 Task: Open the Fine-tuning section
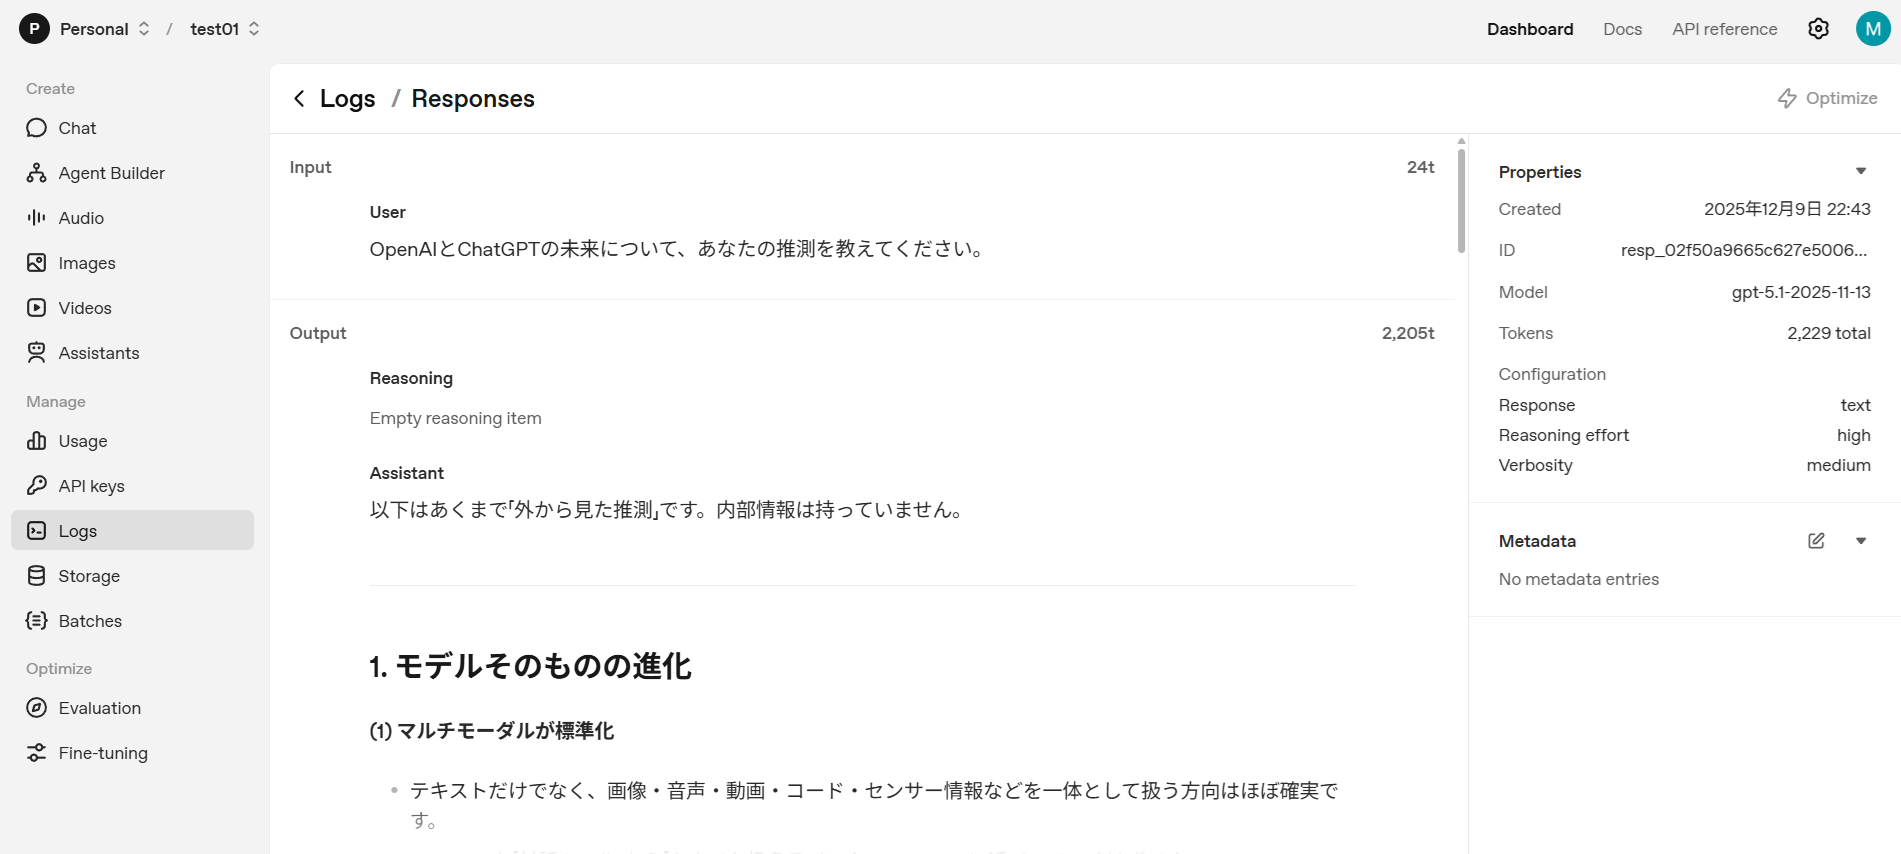[102, 753]
